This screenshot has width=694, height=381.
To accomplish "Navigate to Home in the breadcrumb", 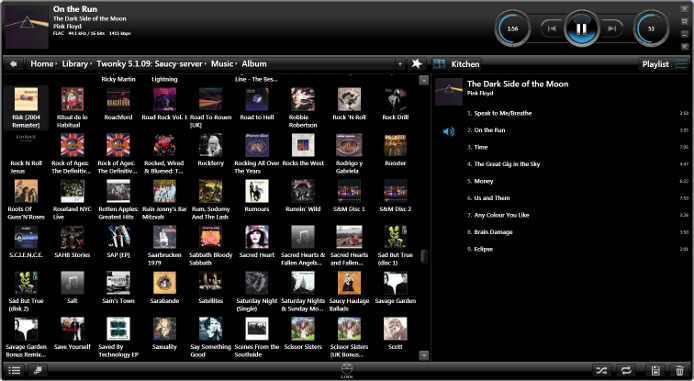I will pyautogui.click(x=42, y=64).
